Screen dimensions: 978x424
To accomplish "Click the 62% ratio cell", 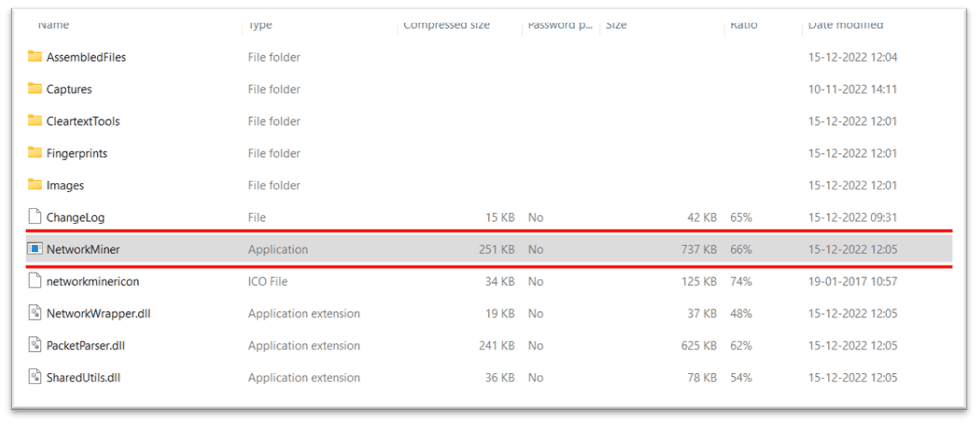I will coord(741,345).
